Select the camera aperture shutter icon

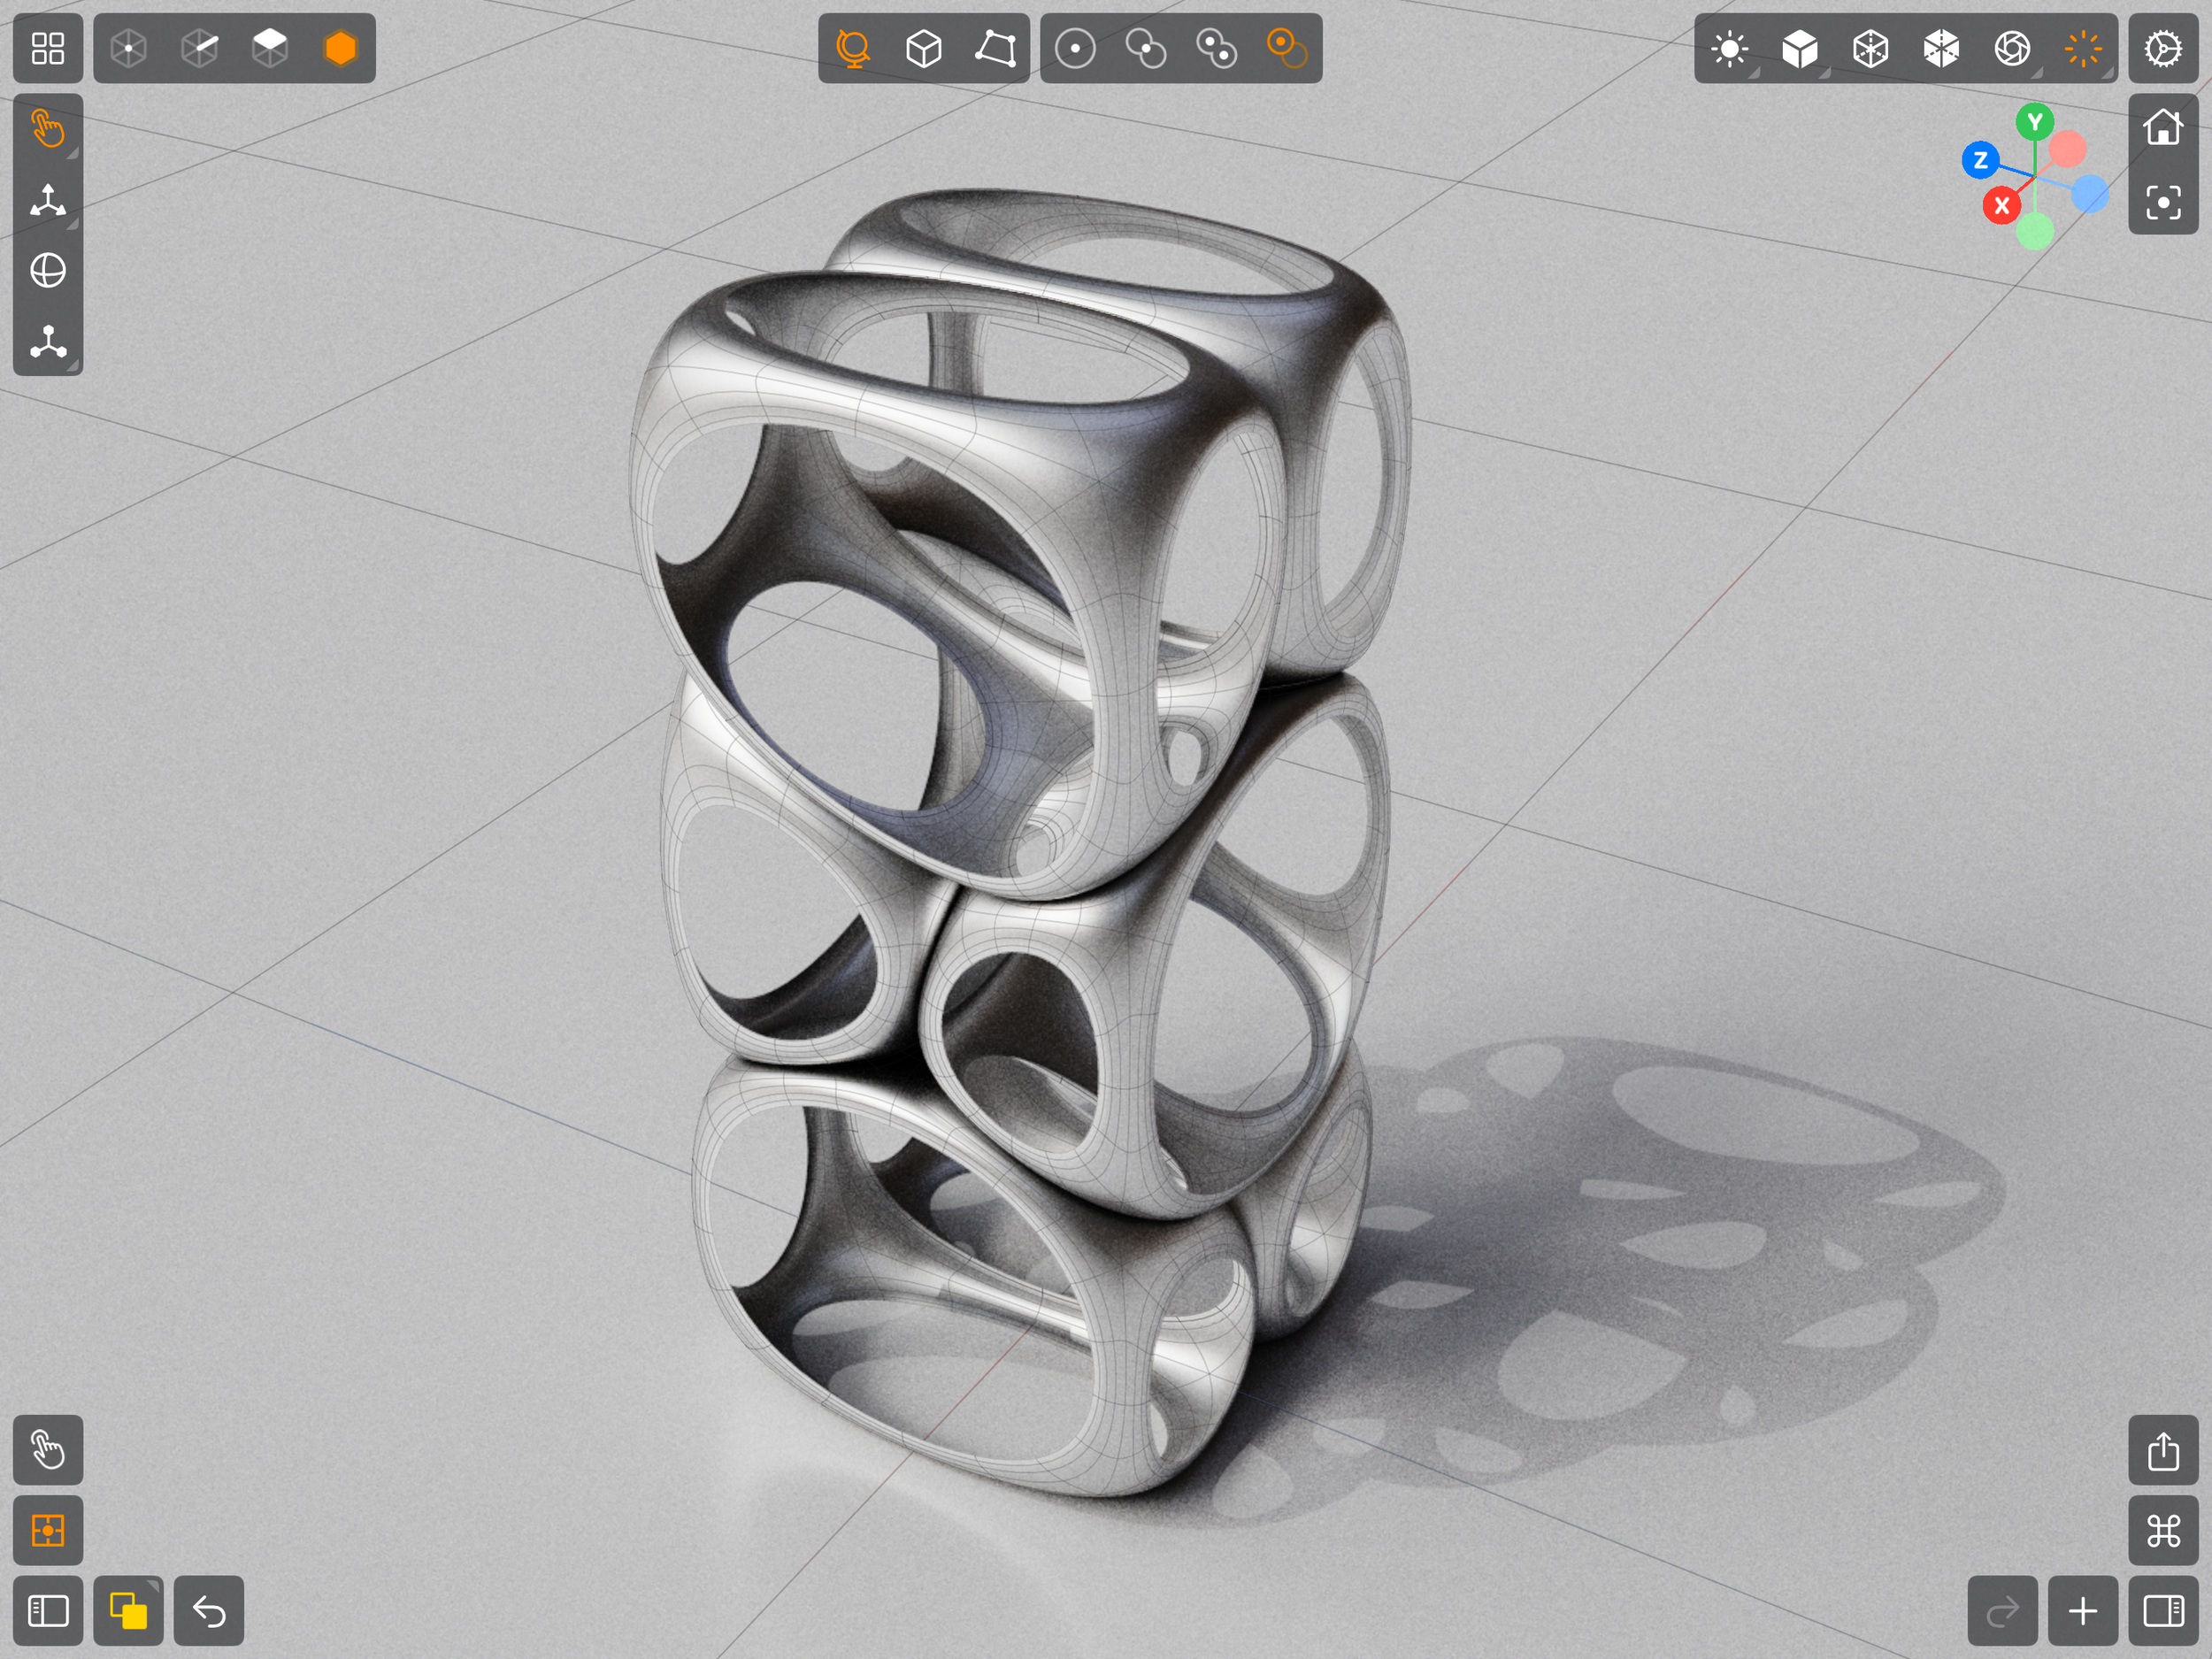(2012, 48)
